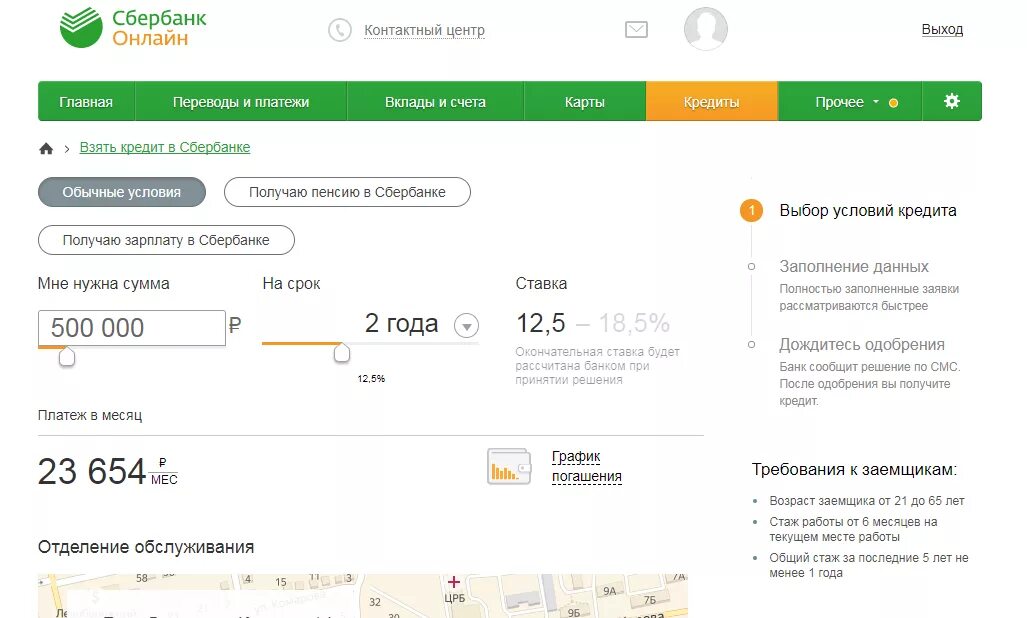
Task: Click the Дождитесь одобрения step heading
Action: (x=862, y=344)
